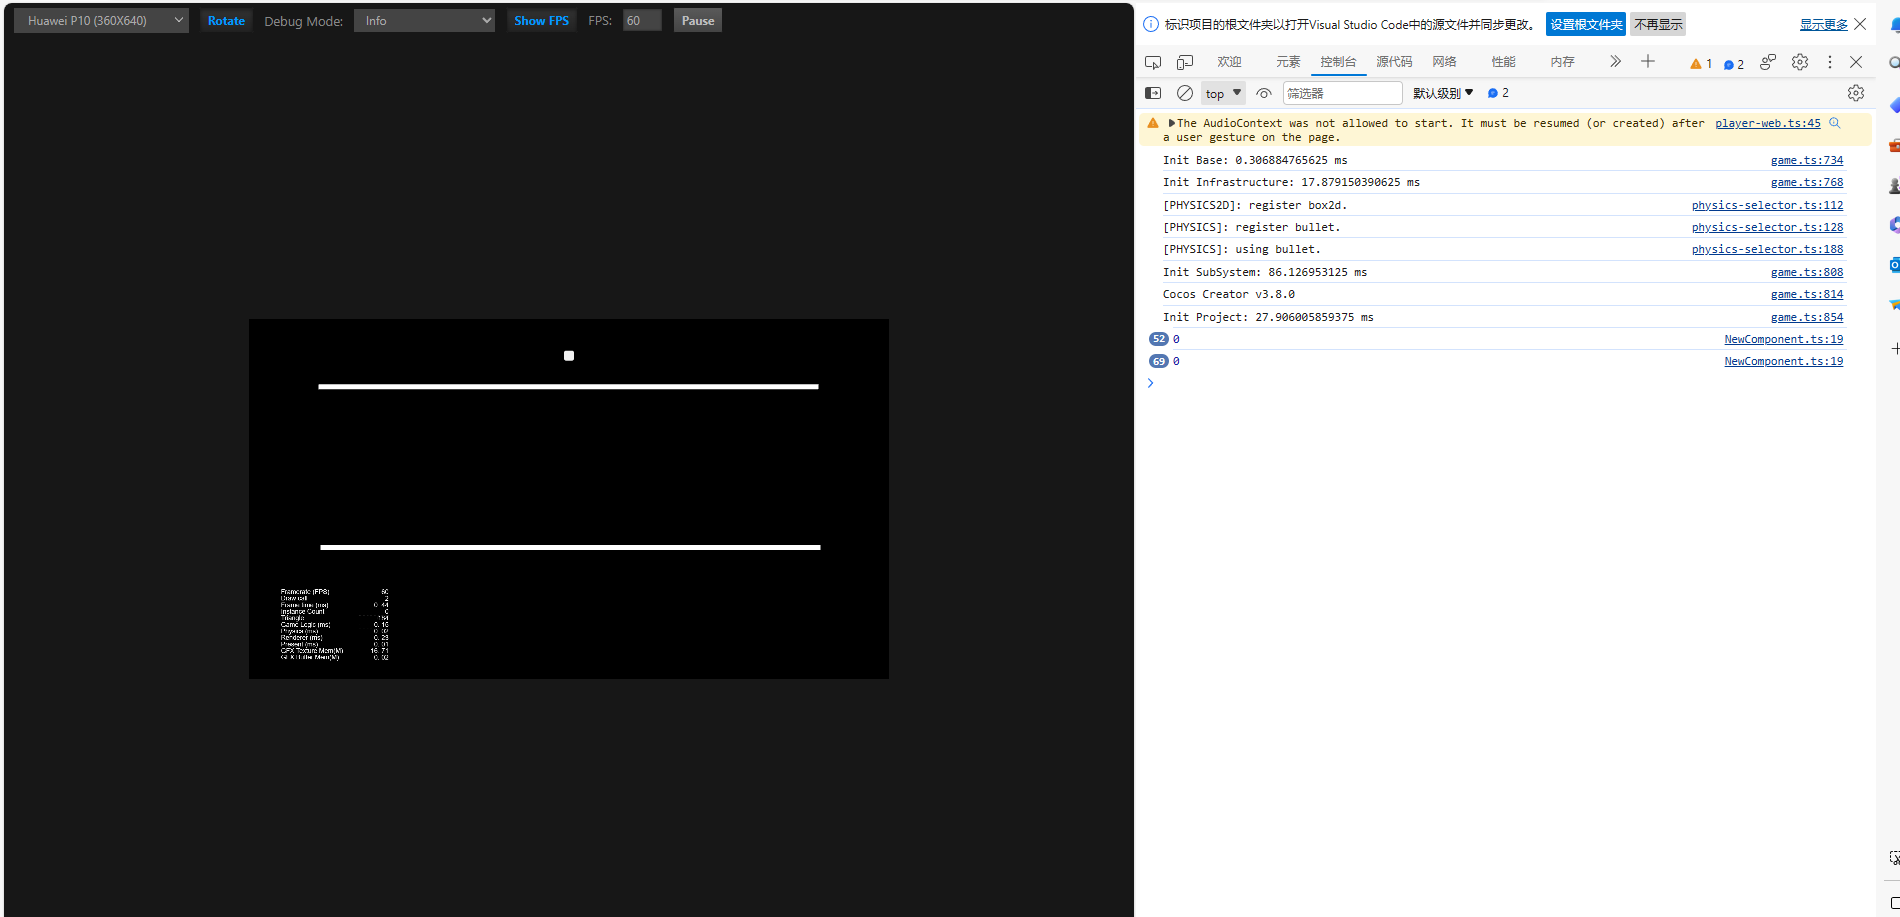Open the game.ts:734 source link
Screen dimensions: 1900x917
click(1807, 160)
